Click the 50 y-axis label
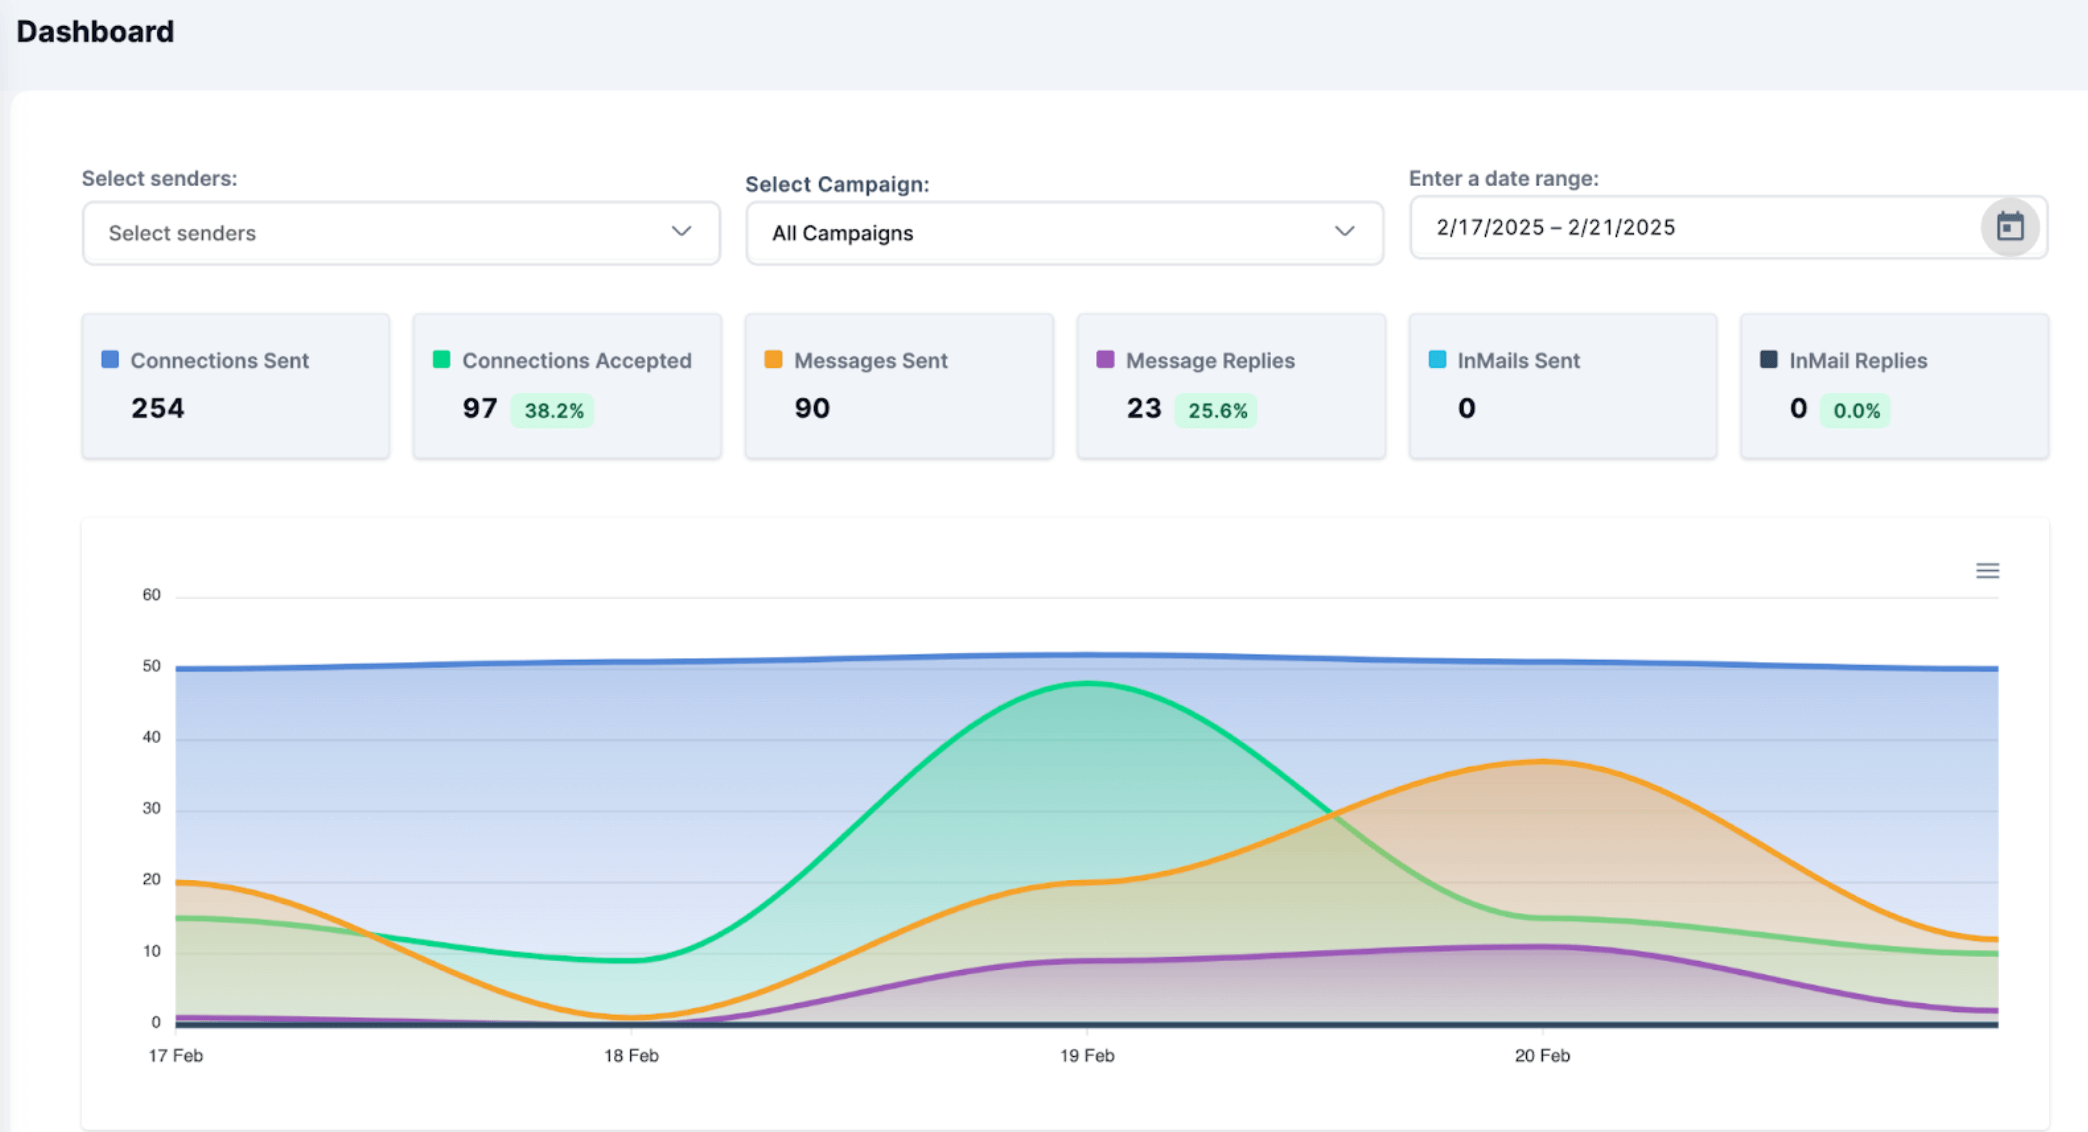2088x1132 pixels. [x=151, y=665]
